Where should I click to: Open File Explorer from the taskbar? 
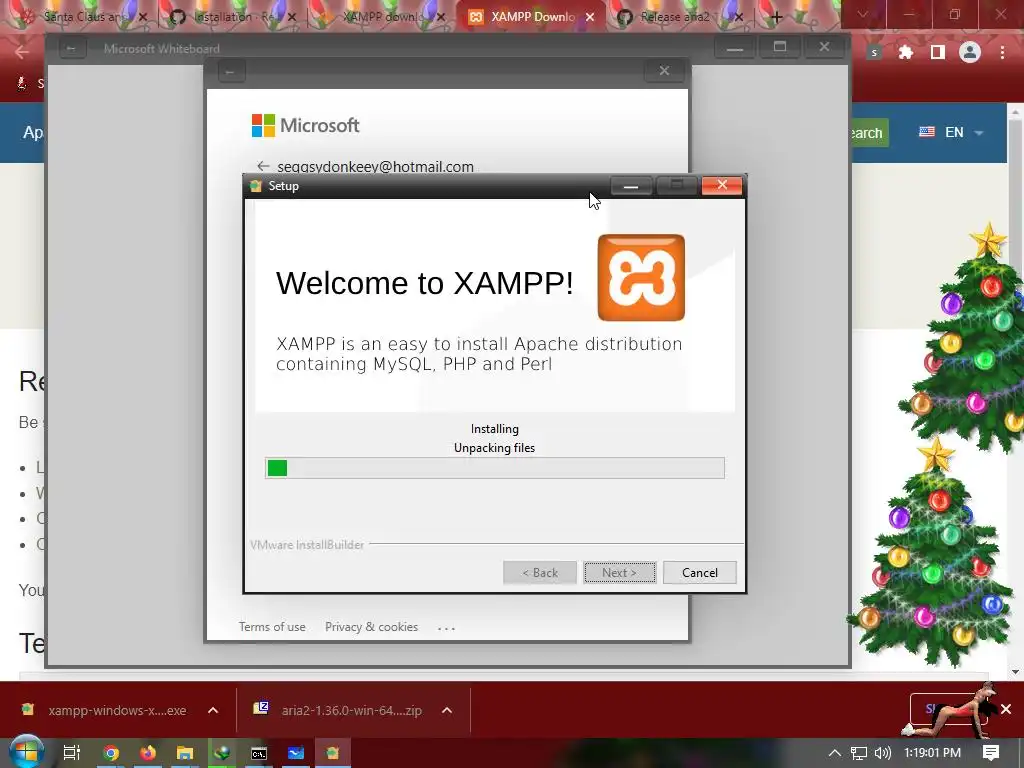click(185, 753)
